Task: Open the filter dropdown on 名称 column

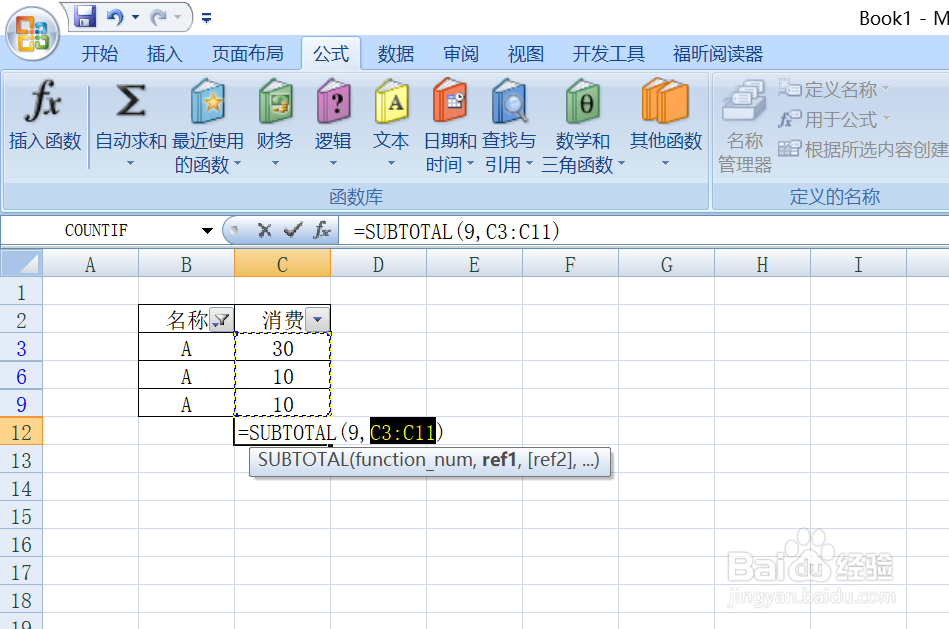Action: [221, 319]
